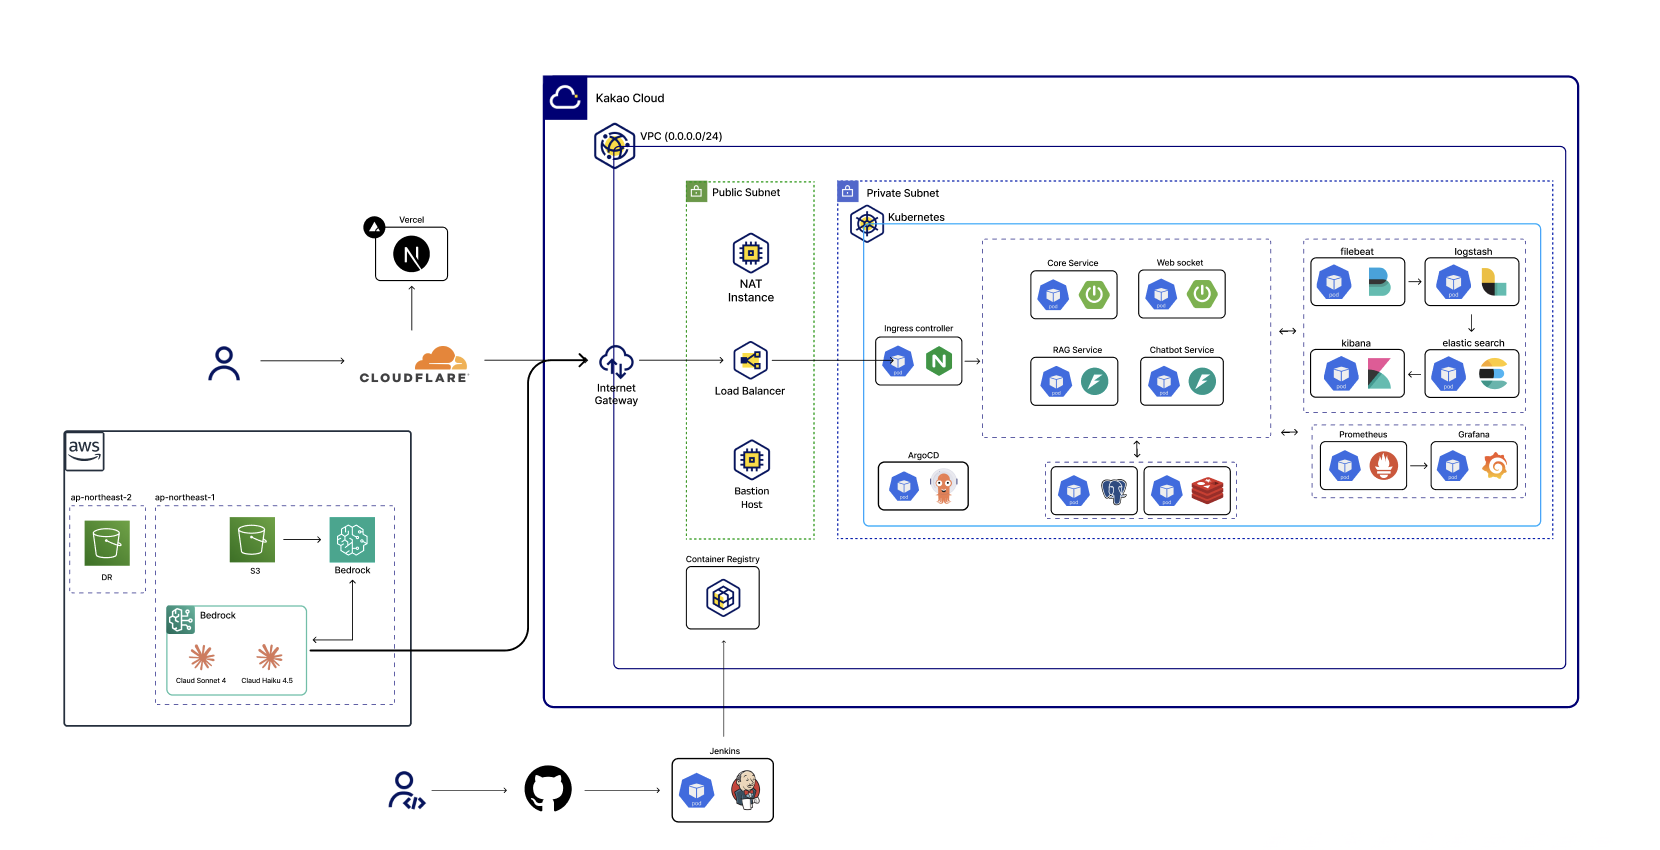Select the end user person icon

(x=224, y=364)
